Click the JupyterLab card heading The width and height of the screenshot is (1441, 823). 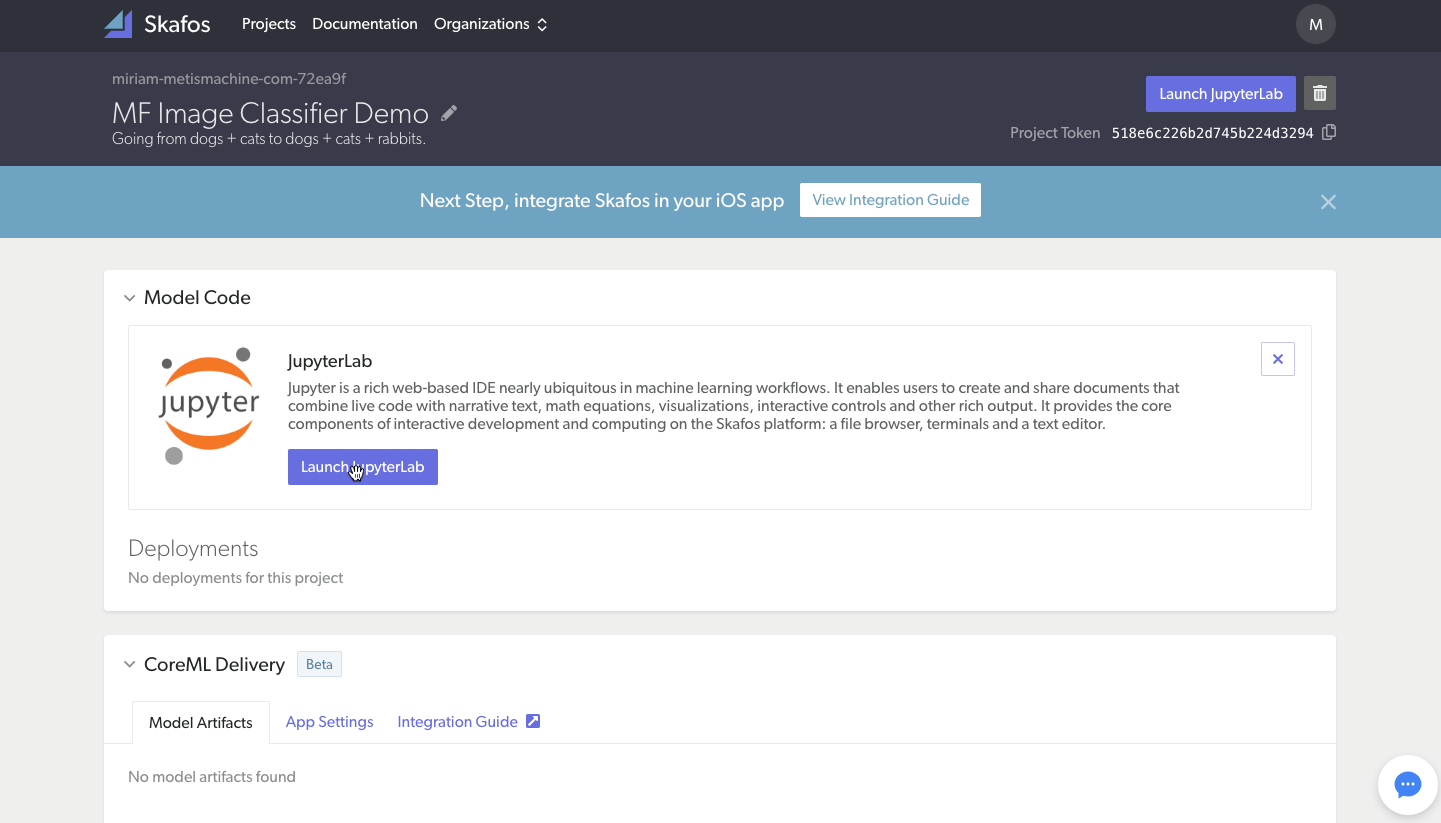tap(330, 361)
